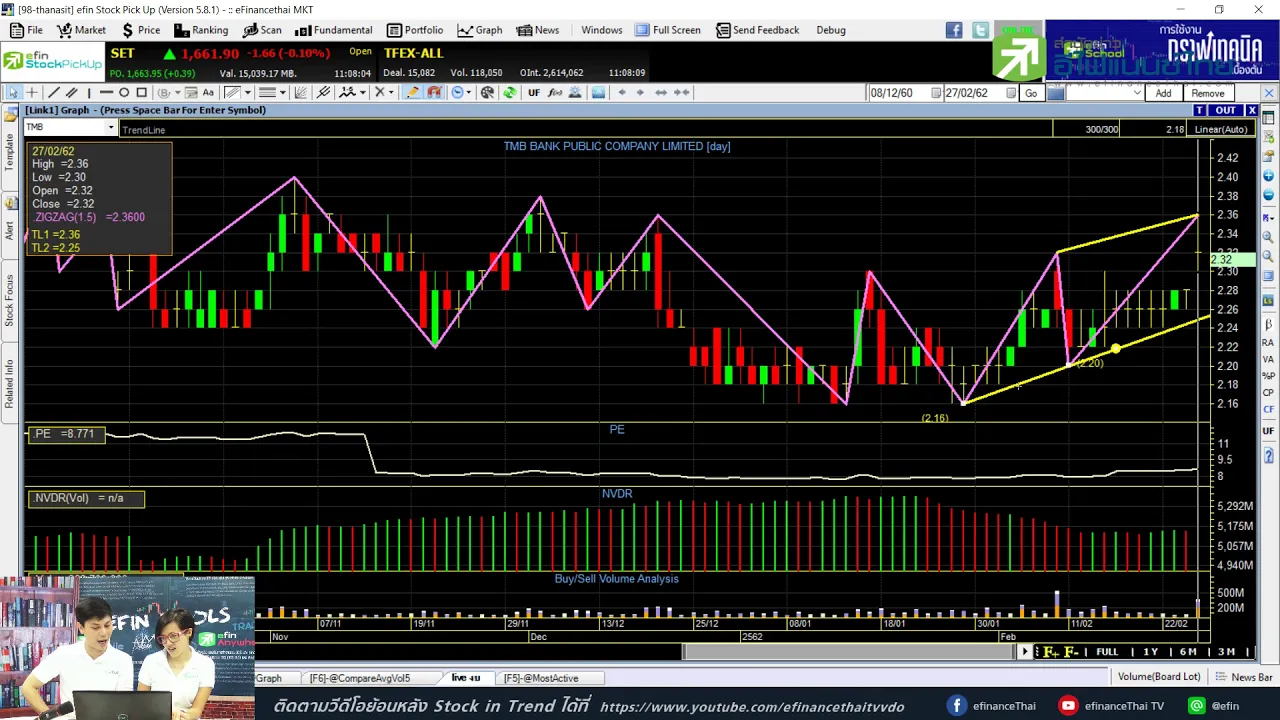The width and height of the screenshot is (1280, 720).
Task: Toggle the OUT button in graph header
Action: 1225,110
